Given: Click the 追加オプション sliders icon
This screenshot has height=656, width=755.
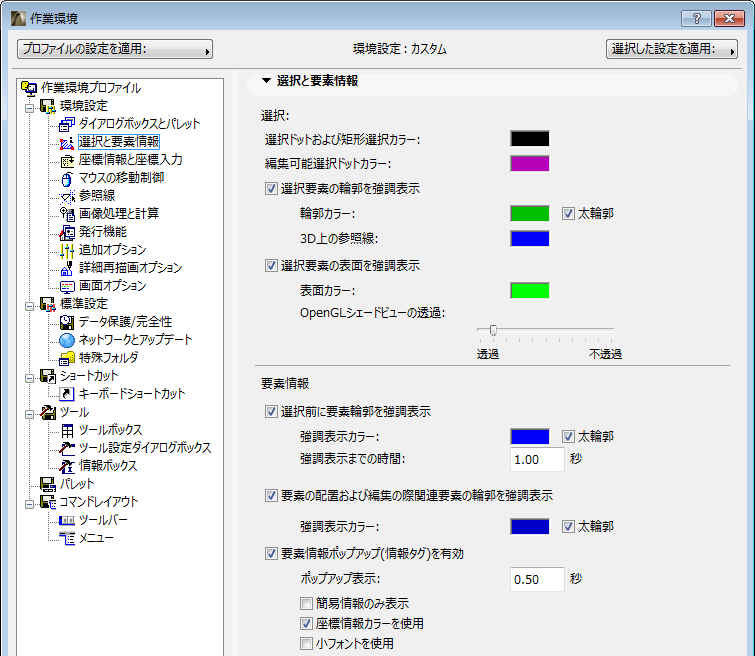Looking at the screenshot, I should point(66,250).
